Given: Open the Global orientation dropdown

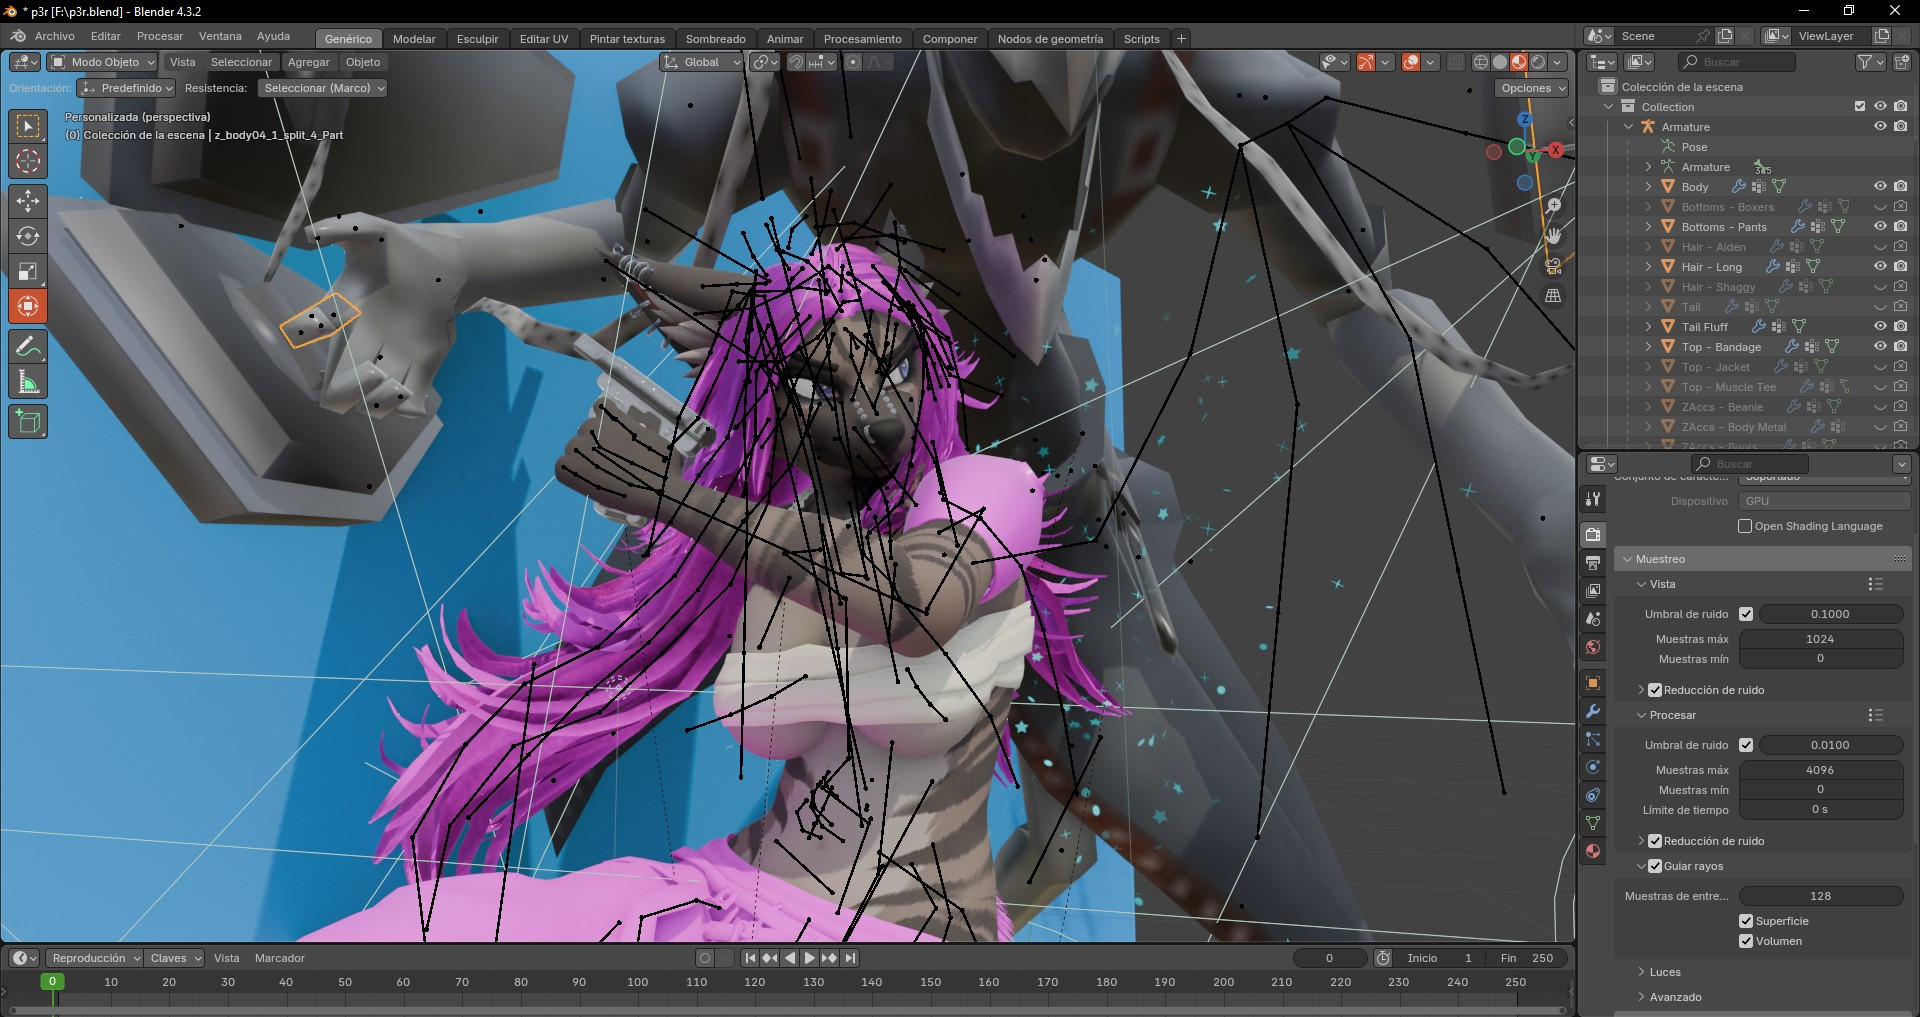Looking at the screenshot, I should click(x=702, y=62).
